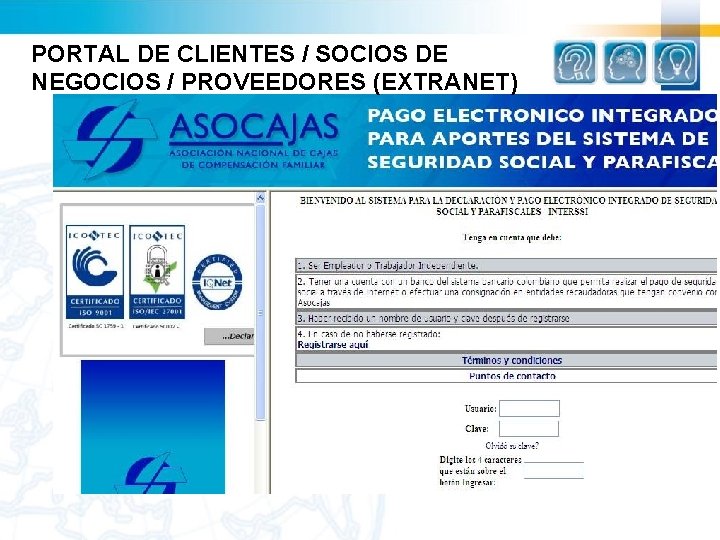The height and width of the screenshot is (540, 720).
Task: Click the IQNet certification seal
Action: click(x=217, y=282)
